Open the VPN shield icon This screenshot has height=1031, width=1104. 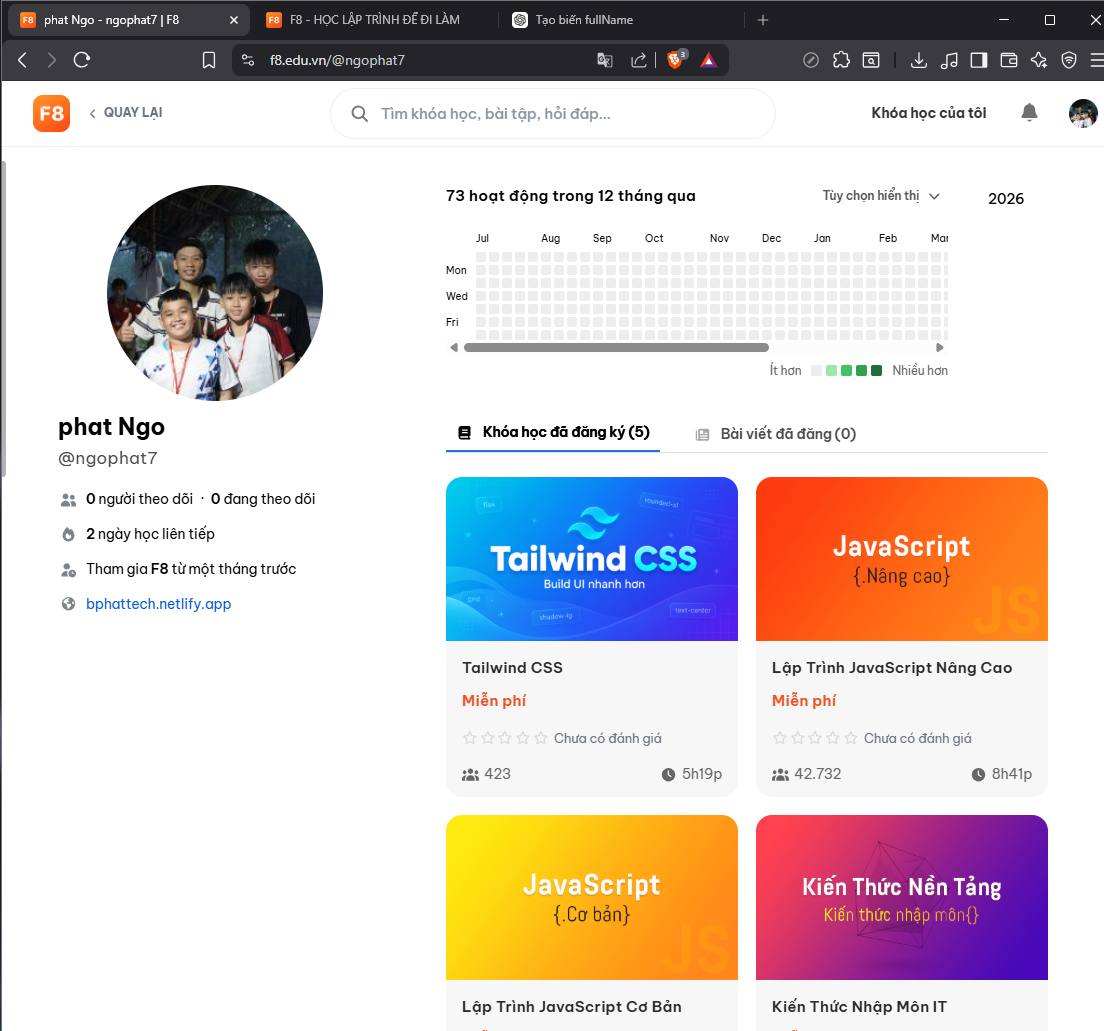[1069, 61]
